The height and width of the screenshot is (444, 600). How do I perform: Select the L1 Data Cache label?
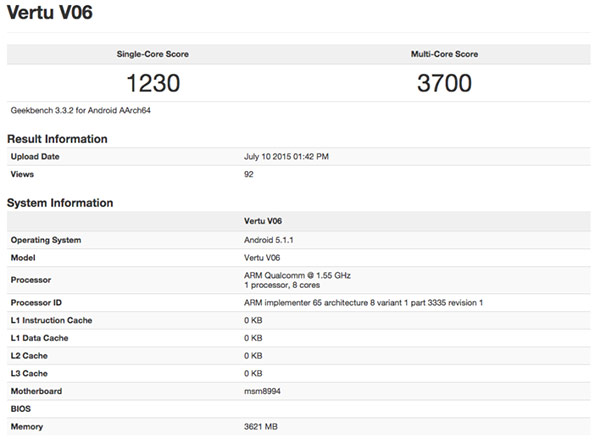pyautogui.click(x=39, y=338)
